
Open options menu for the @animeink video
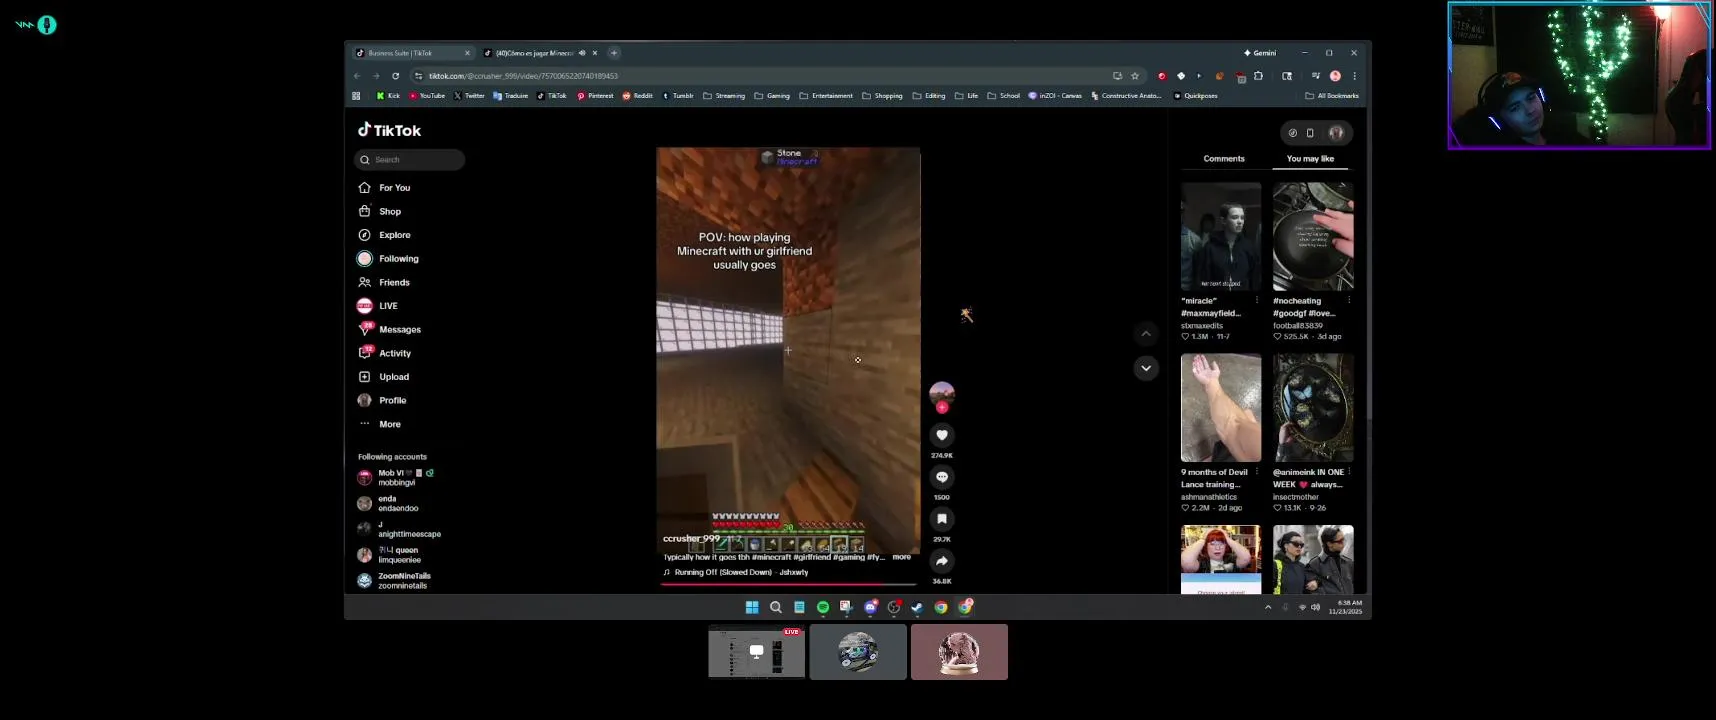(1349, 472)
